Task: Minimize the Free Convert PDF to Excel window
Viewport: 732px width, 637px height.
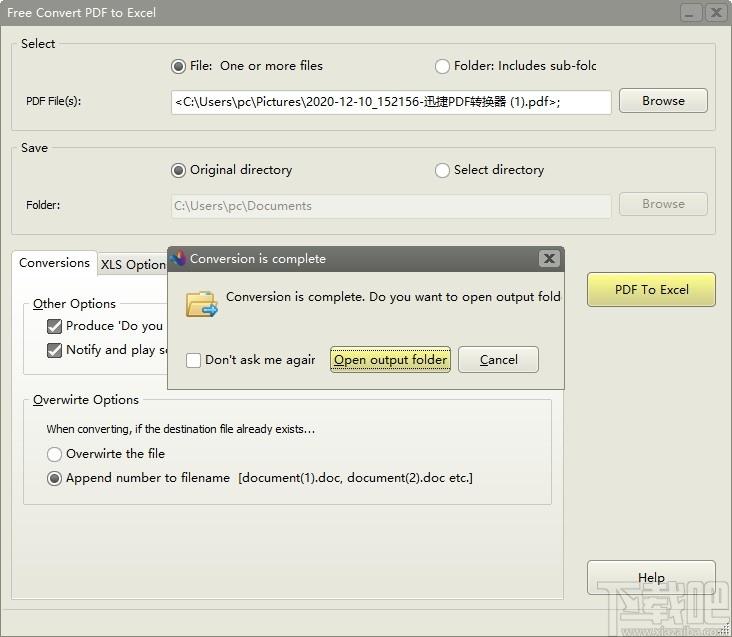Action: click(x=690, y=13)
